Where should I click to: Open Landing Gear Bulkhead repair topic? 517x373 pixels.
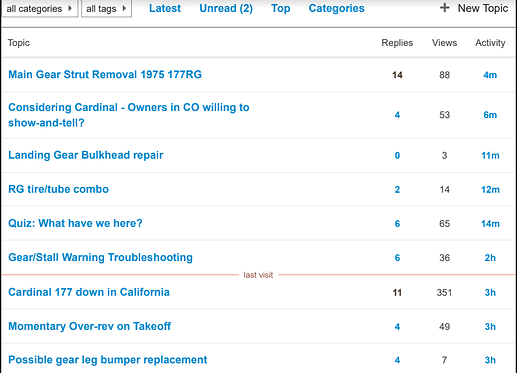click(x=86, y=155)
